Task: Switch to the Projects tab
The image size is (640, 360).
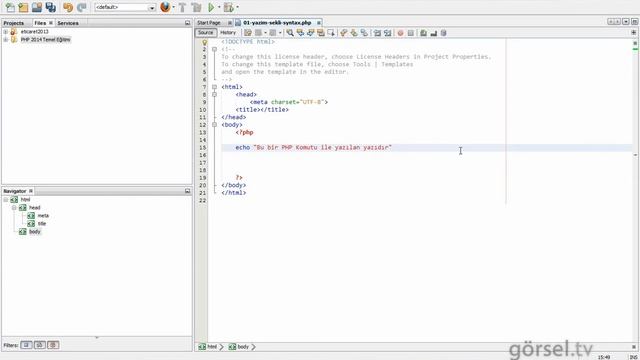Action: click(x=14, y=23)
